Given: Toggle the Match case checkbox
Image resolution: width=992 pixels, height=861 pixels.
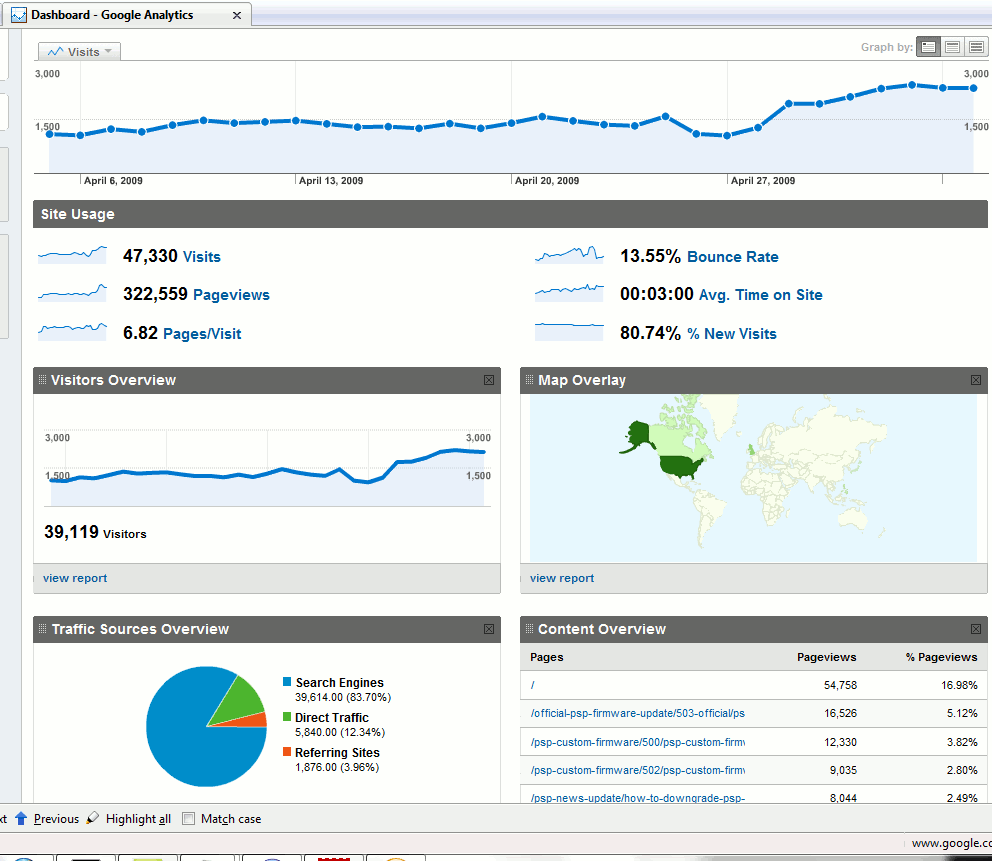Looking at the screenshot, I should tap(189, 819).
